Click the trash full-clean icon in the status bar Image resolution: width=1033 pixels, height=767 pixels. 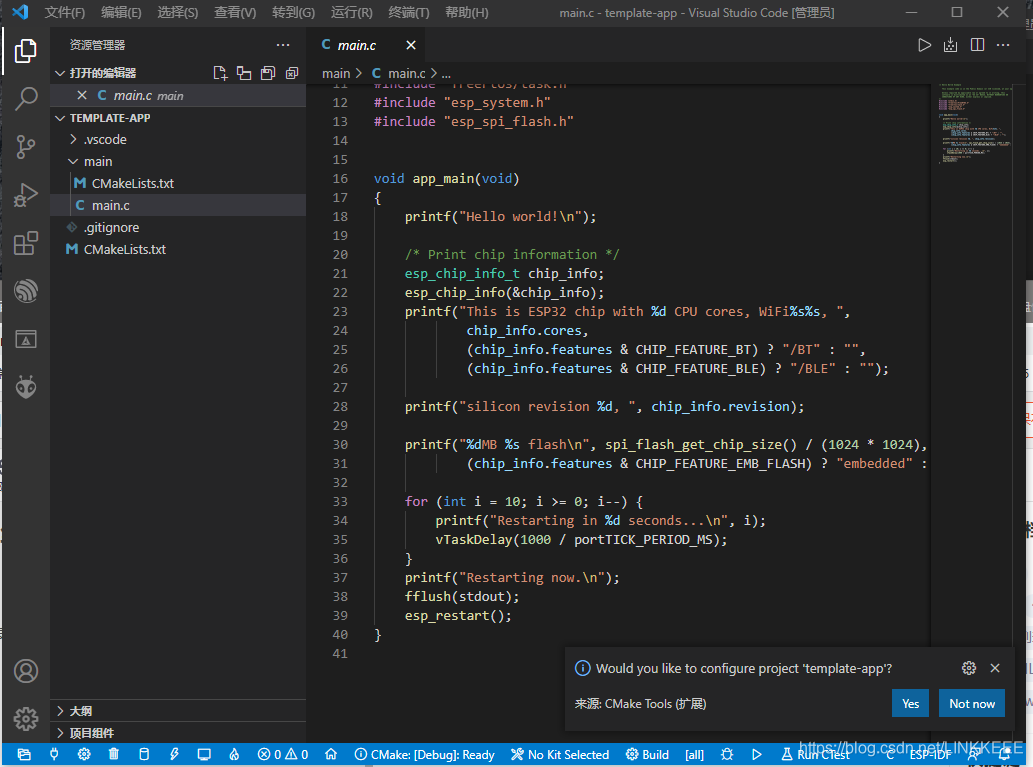[114, 754]
